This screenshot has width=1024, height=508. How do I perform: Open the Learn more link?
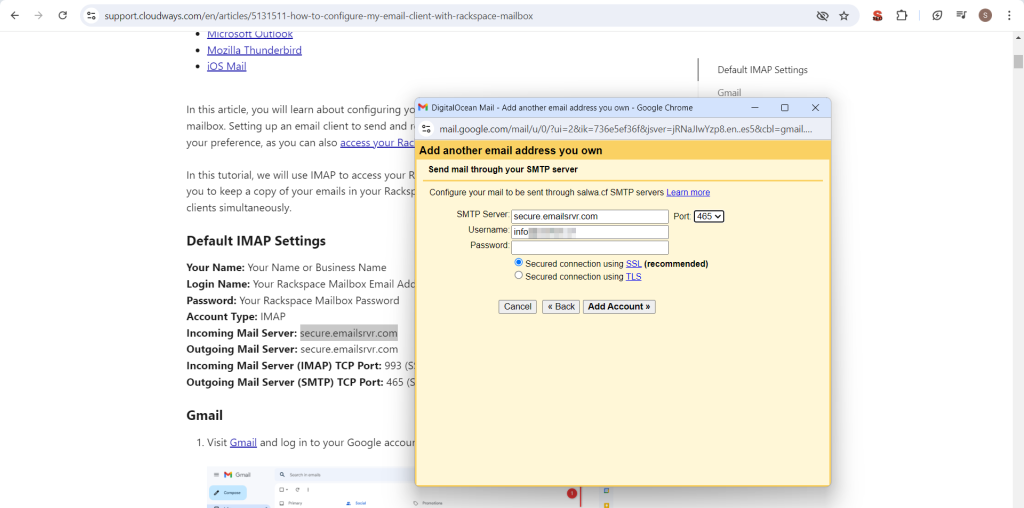click(688, 192)
